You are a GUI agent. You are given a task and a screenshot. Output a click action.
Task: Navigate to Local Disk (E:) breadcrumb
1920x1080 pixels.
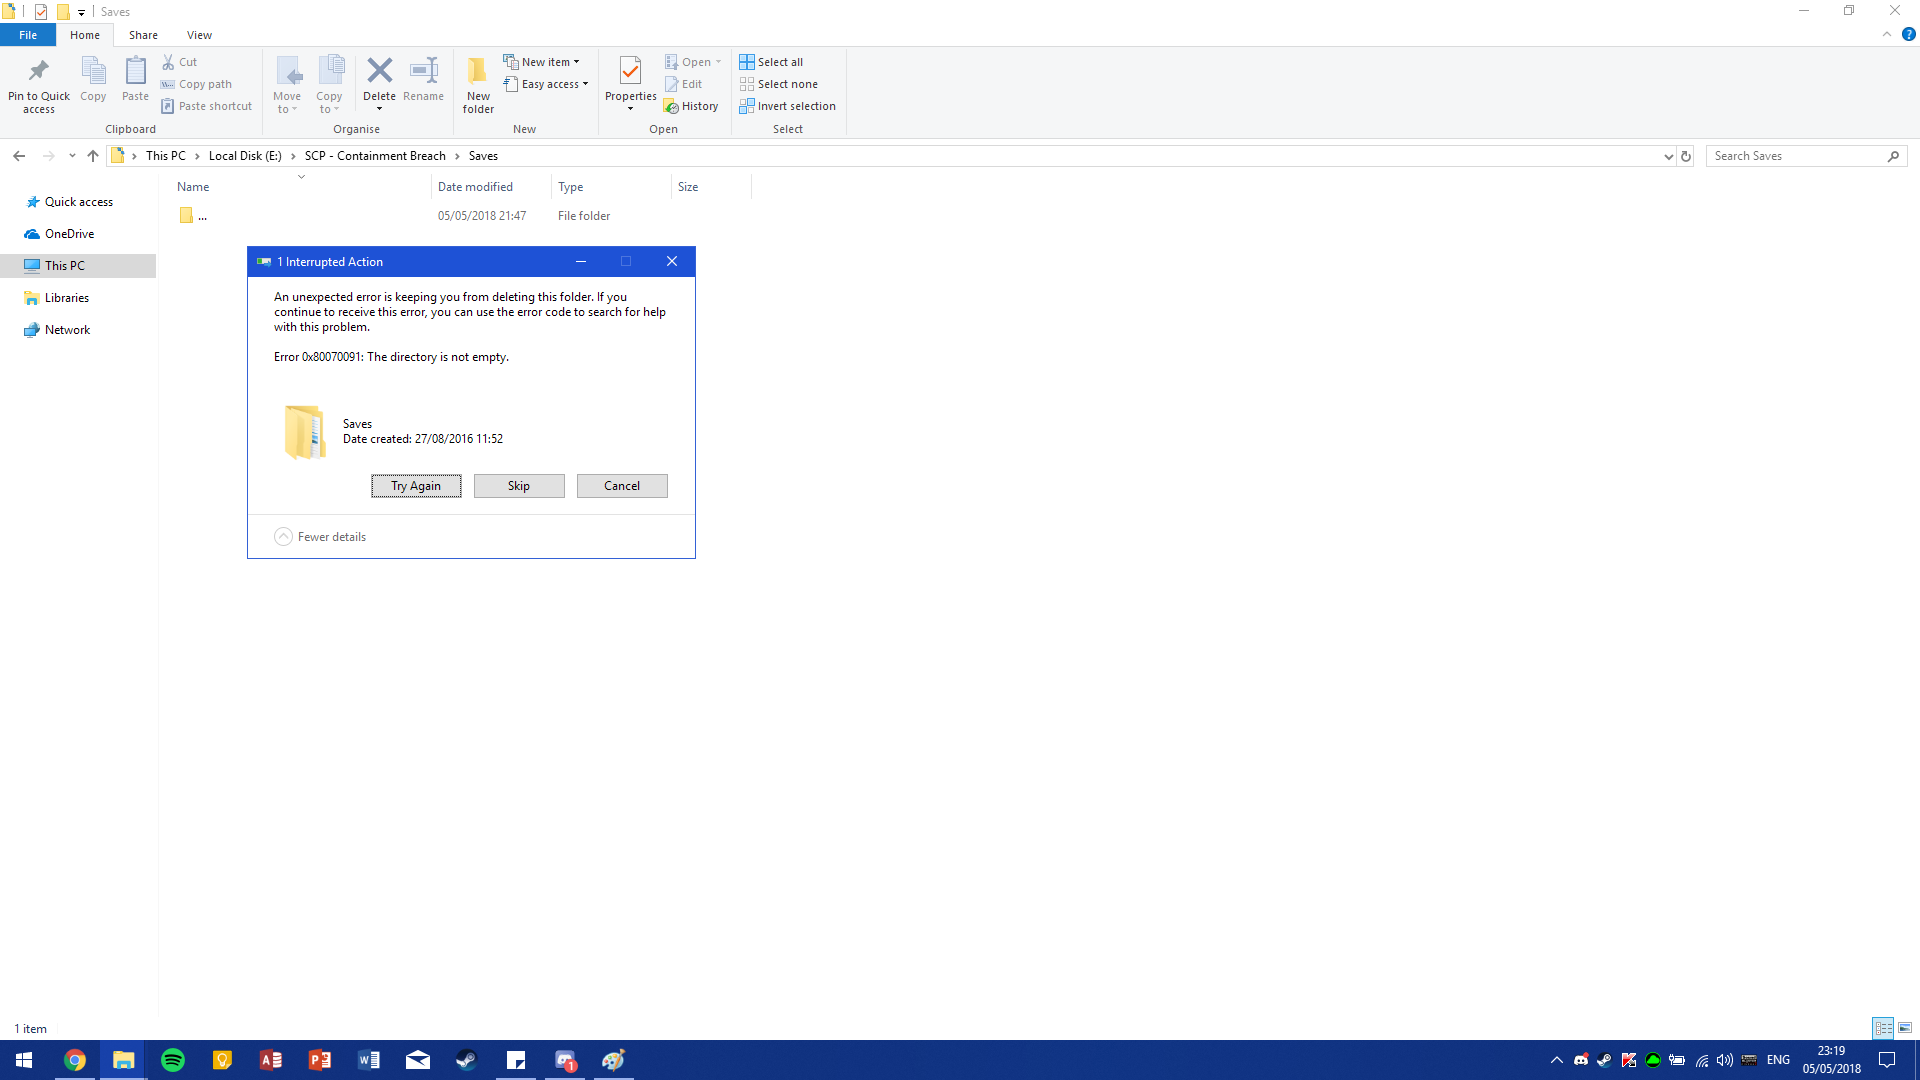click(245, 156)
